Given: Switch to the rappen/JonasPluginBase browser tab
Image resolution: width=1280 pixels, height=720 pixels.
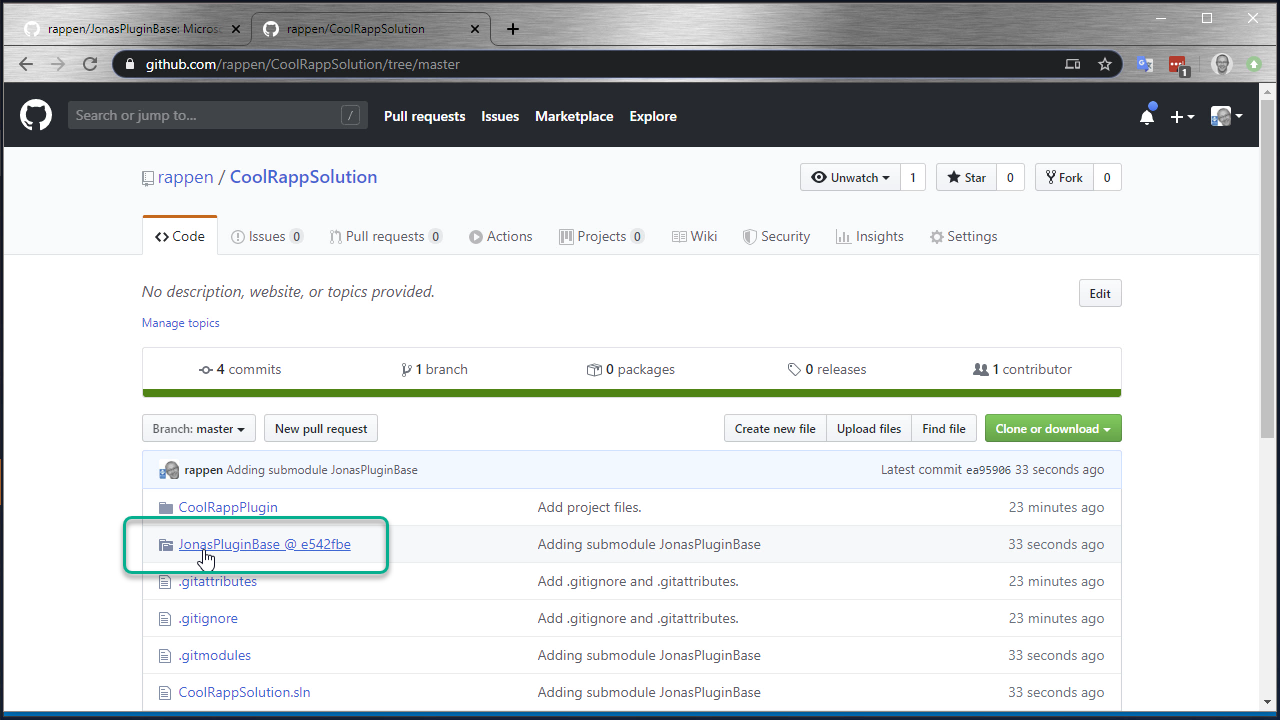Looking at the screenshot, I should click(133, 29).
